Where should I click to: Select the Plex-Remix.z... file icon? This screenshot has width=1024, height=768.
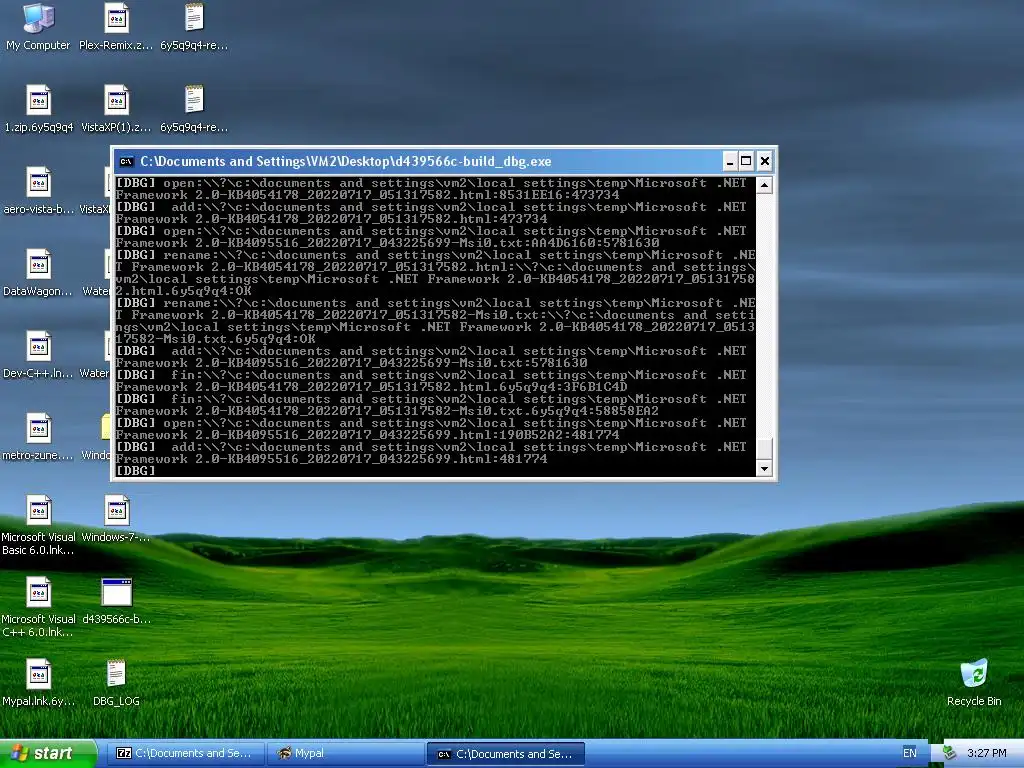[116, 27]
